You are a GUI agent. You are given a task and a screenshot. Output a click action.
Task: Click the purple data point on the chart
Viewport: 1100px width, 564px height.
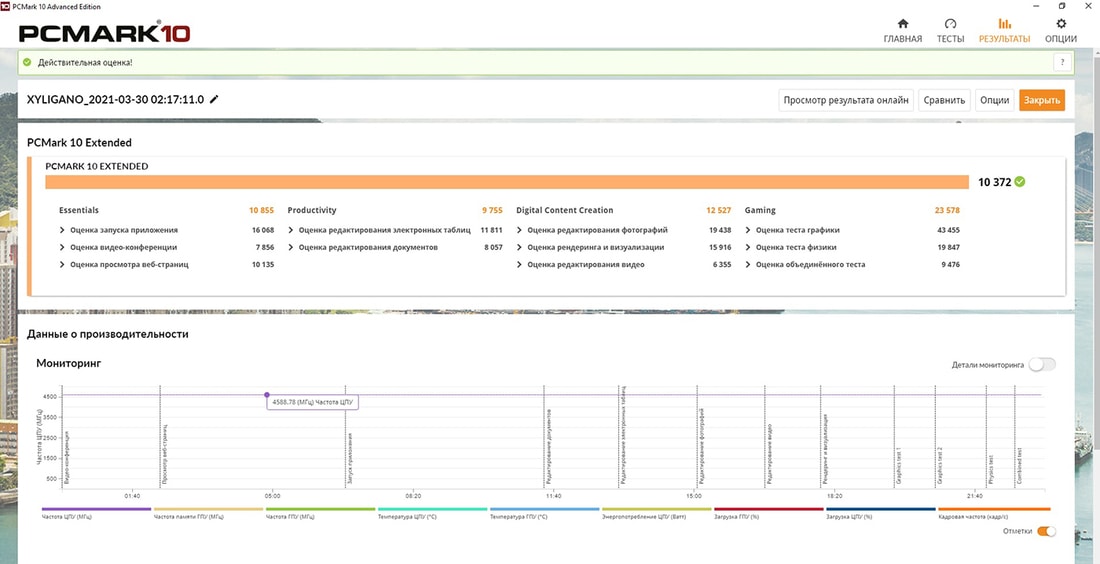pos(266,395)
